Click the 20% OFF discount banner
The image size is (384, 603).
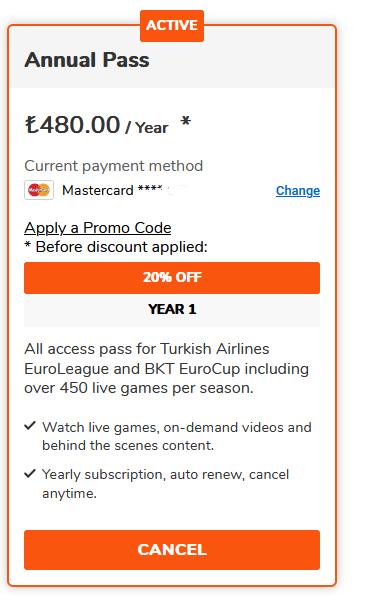[x=172, y=278]
